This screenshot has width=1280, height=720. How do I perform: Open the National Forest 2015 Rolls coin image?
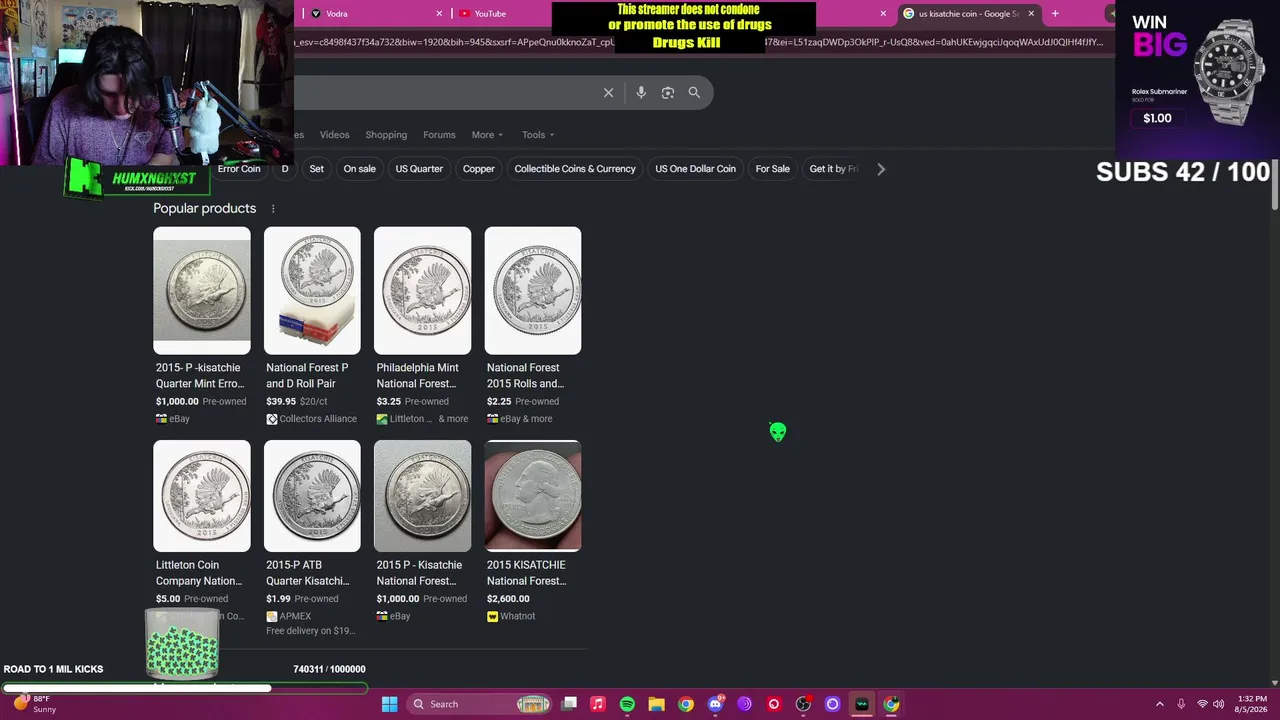point(533,291)
